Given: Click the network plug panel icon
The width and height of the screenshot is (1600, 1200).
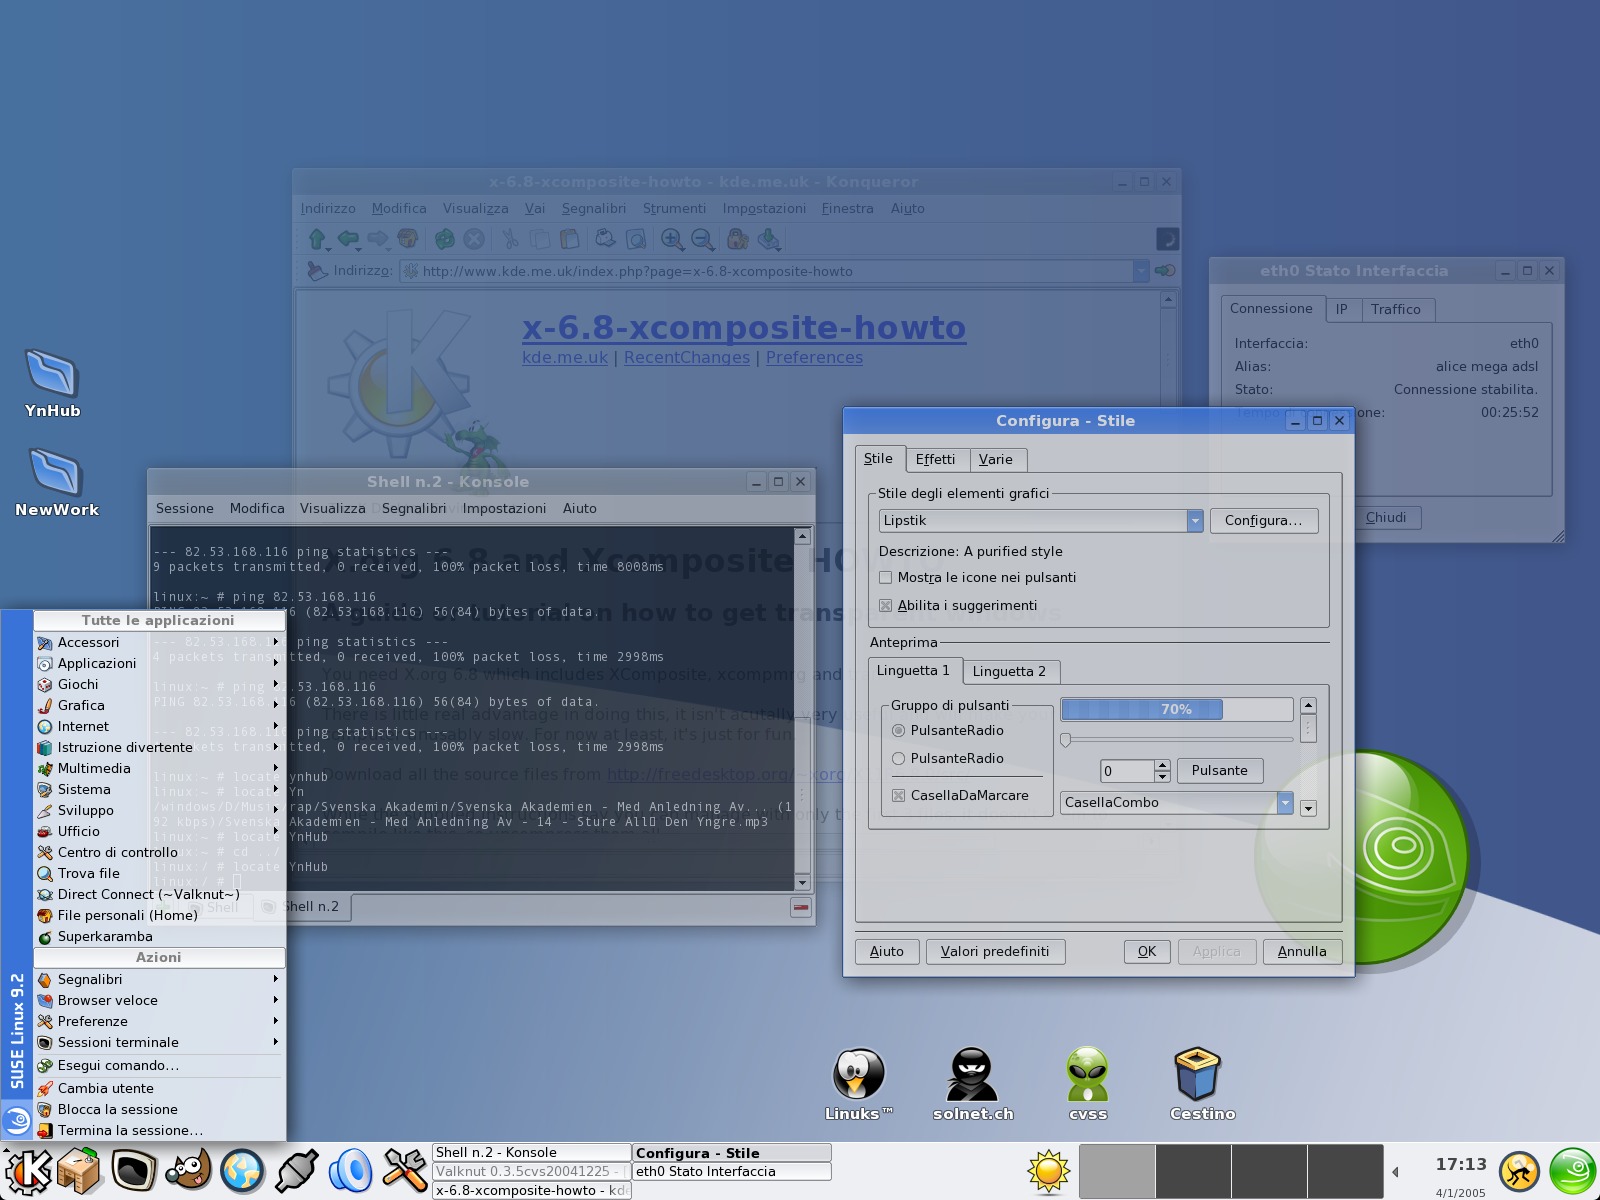Looking at the screenshot, I should [297, 1170].
